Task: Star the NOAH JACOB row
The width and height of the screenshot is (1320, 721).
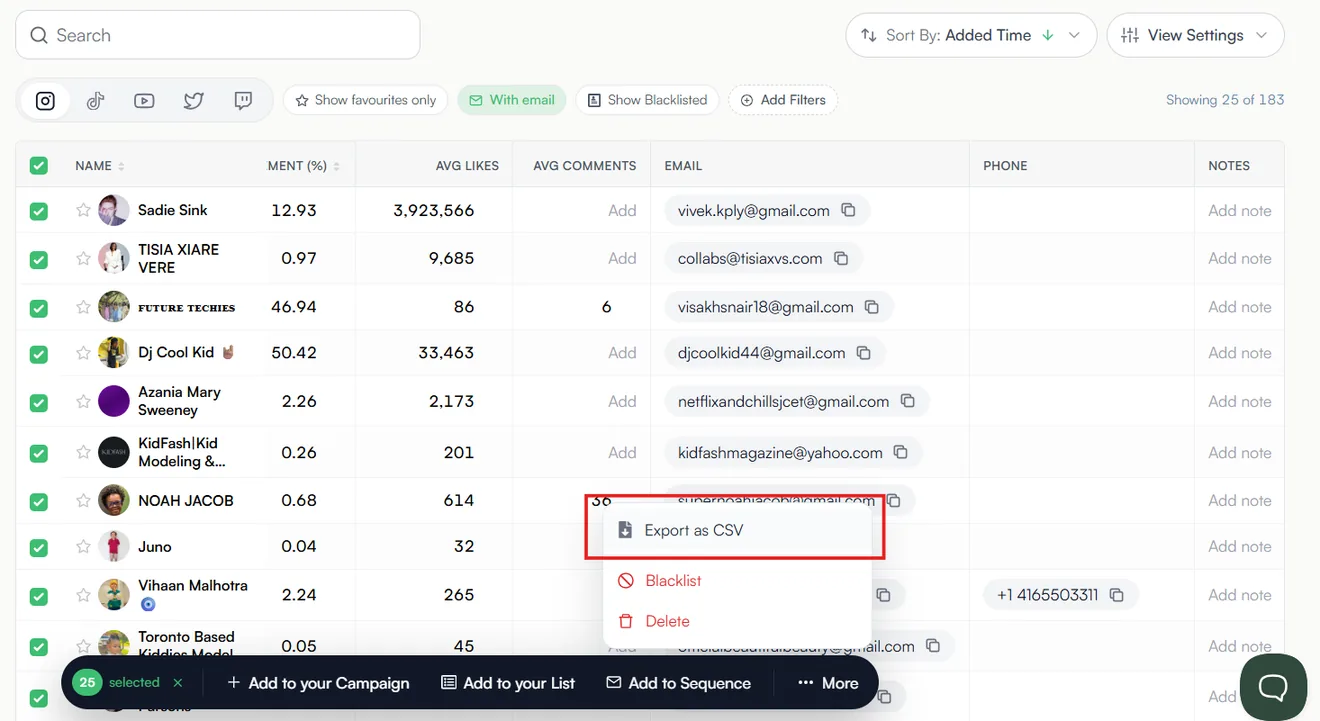Action: point(83,500)
